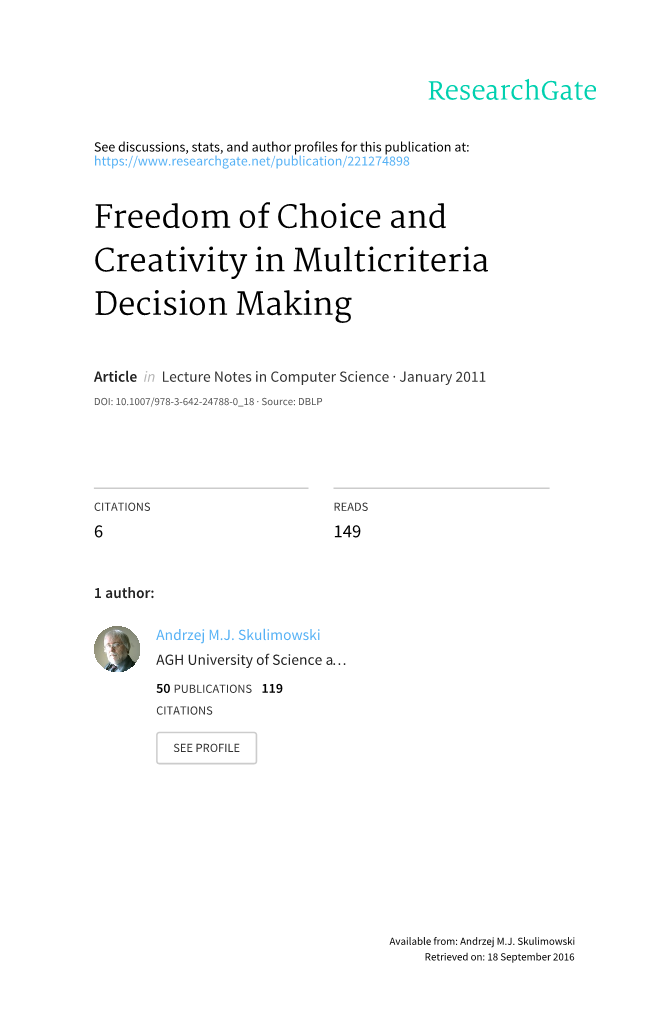Screen dimensions: 667x1026
Task: Click the CITATIONS stat heading
Action: [x=122, y=507]
